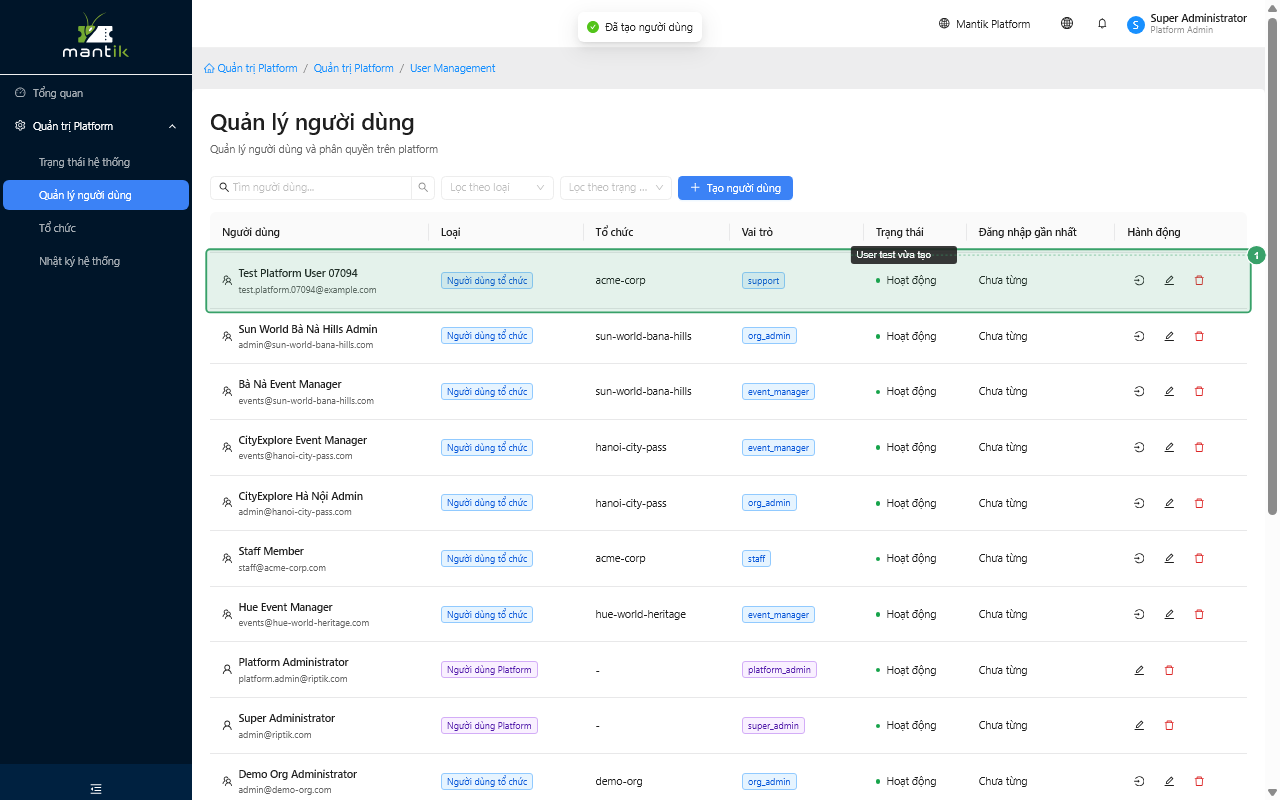Viewport: 1280px width, 800px height.
Task: Open Tổng quan in sidebar
Action: click(x=96, y=93)
